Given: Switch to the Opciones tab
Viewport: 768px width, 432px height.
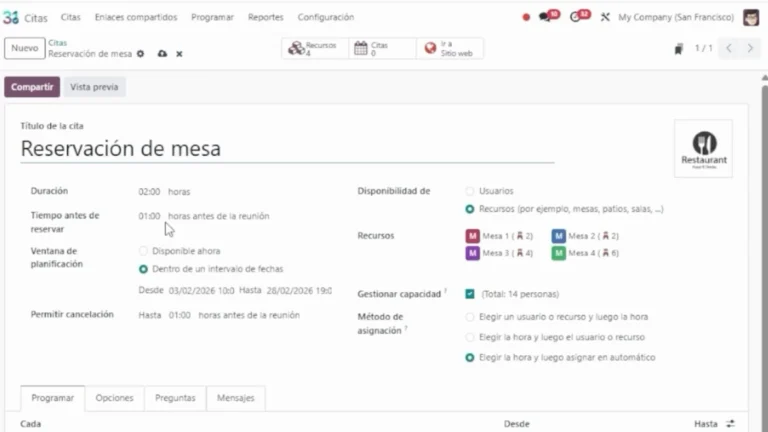Looking at the screenshot, I should click(x=114, y=398).
